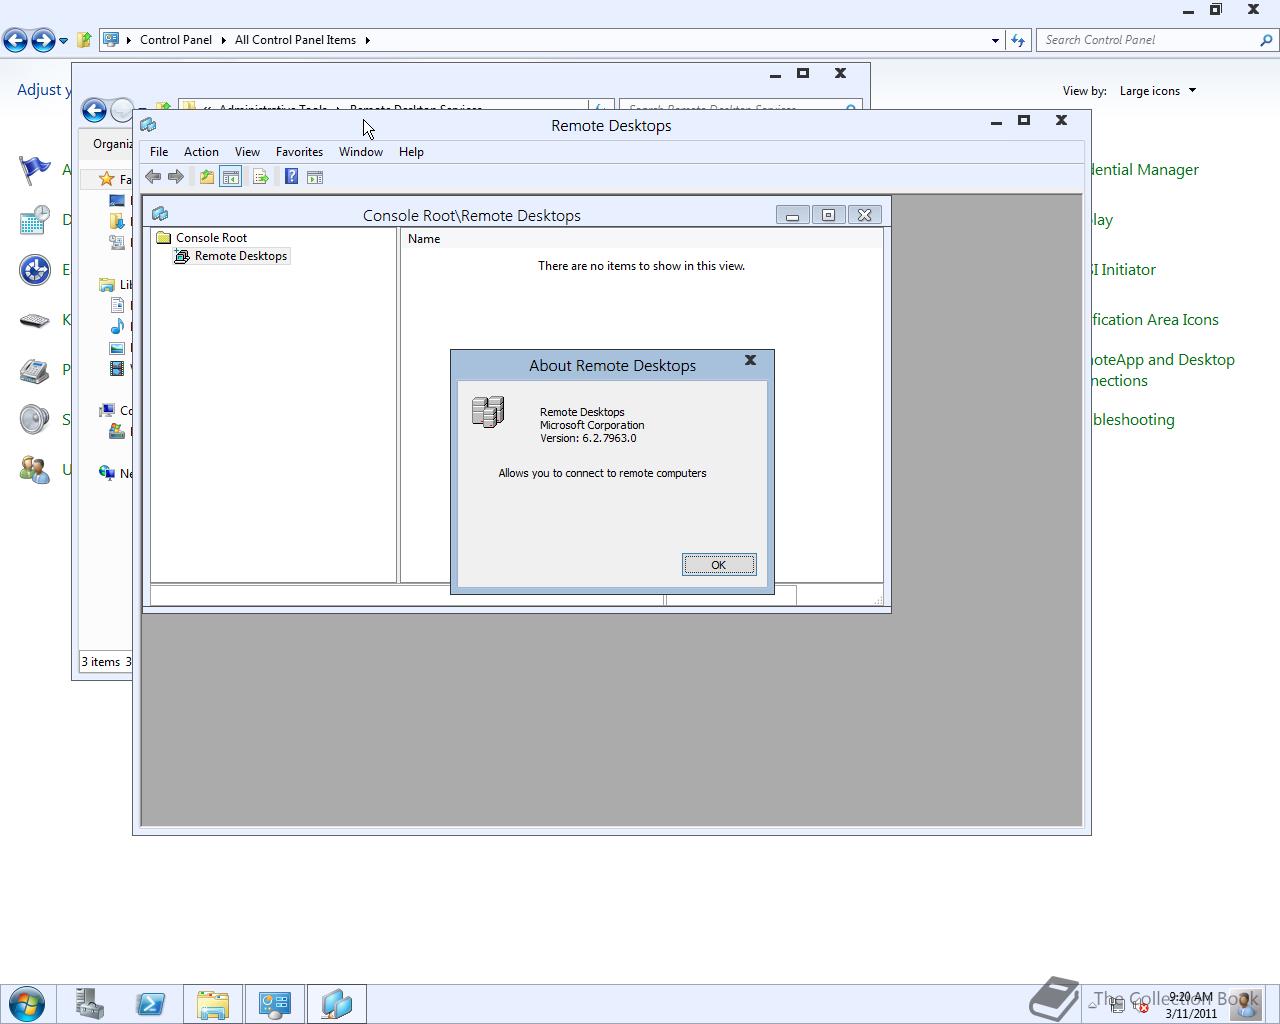Viewport: 1280px width, 1024px height.
Task: Click the taskbar clock
Action: [1191, 1005]
